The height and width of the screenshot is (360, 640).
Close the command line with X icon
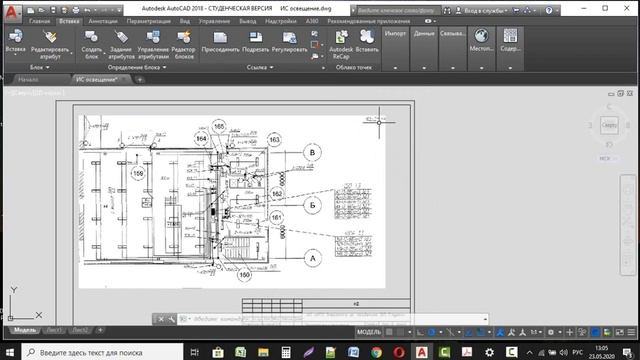(x=161, y=319)
